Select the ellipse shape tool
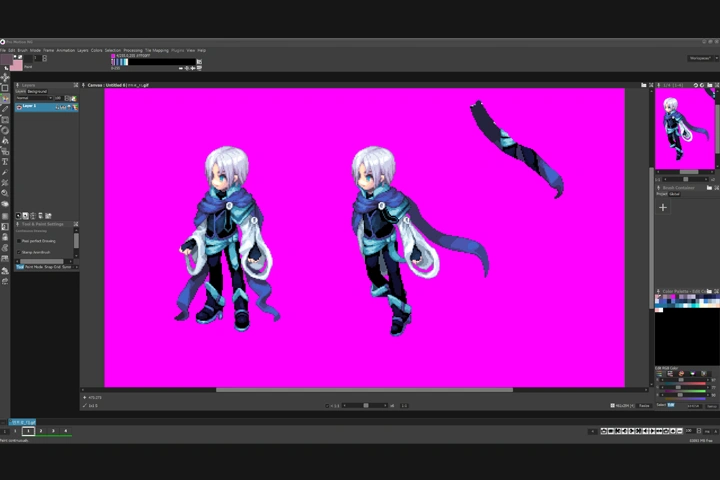Image resolution: width=720 pixels, height=480 pixels. point(5,130)
